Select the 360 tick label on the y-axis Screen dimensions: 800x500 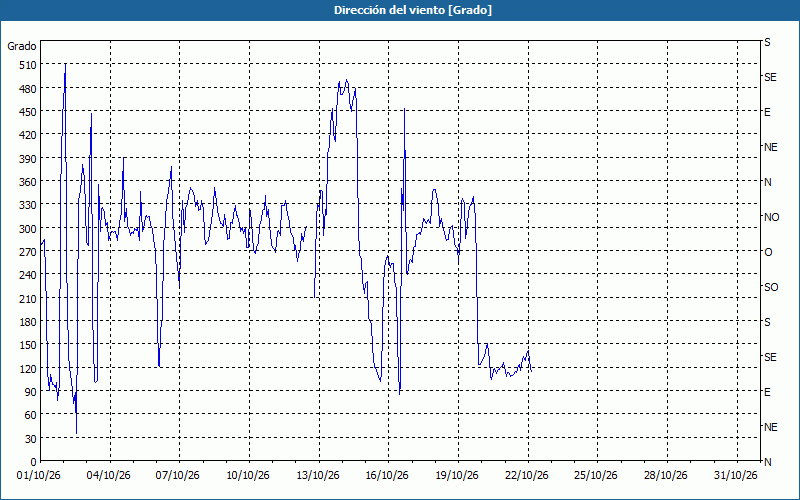(x=28, y=182)
